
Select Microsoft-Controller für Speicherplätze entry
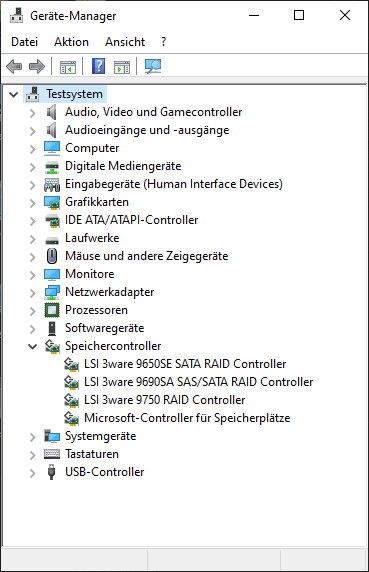(x=187, y=418)
